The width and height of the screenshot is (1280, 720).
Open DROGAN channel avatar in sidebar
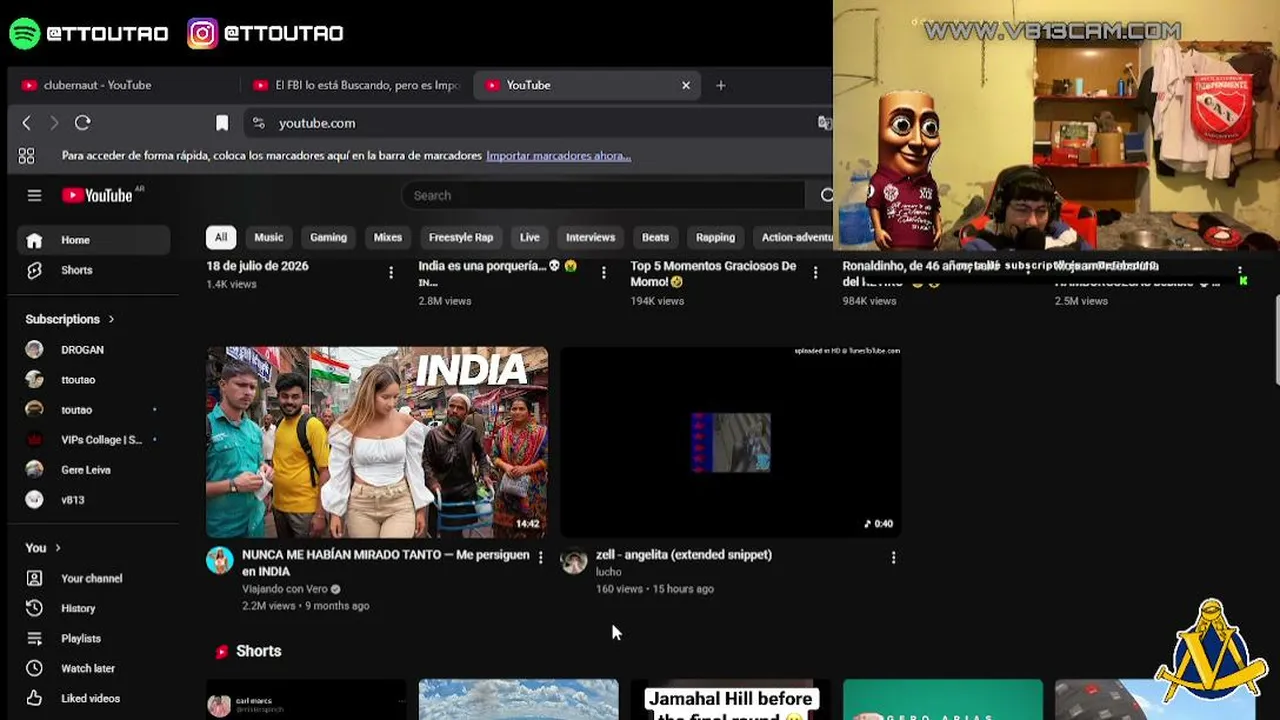pyautogui.click(x=35, y=350)
